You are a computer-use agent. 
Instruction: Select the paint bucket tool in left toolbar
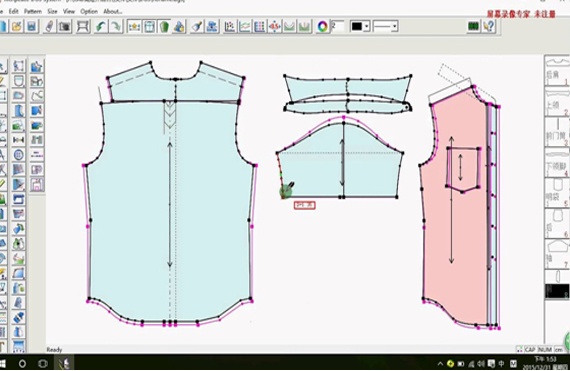[x=19, y=258]
